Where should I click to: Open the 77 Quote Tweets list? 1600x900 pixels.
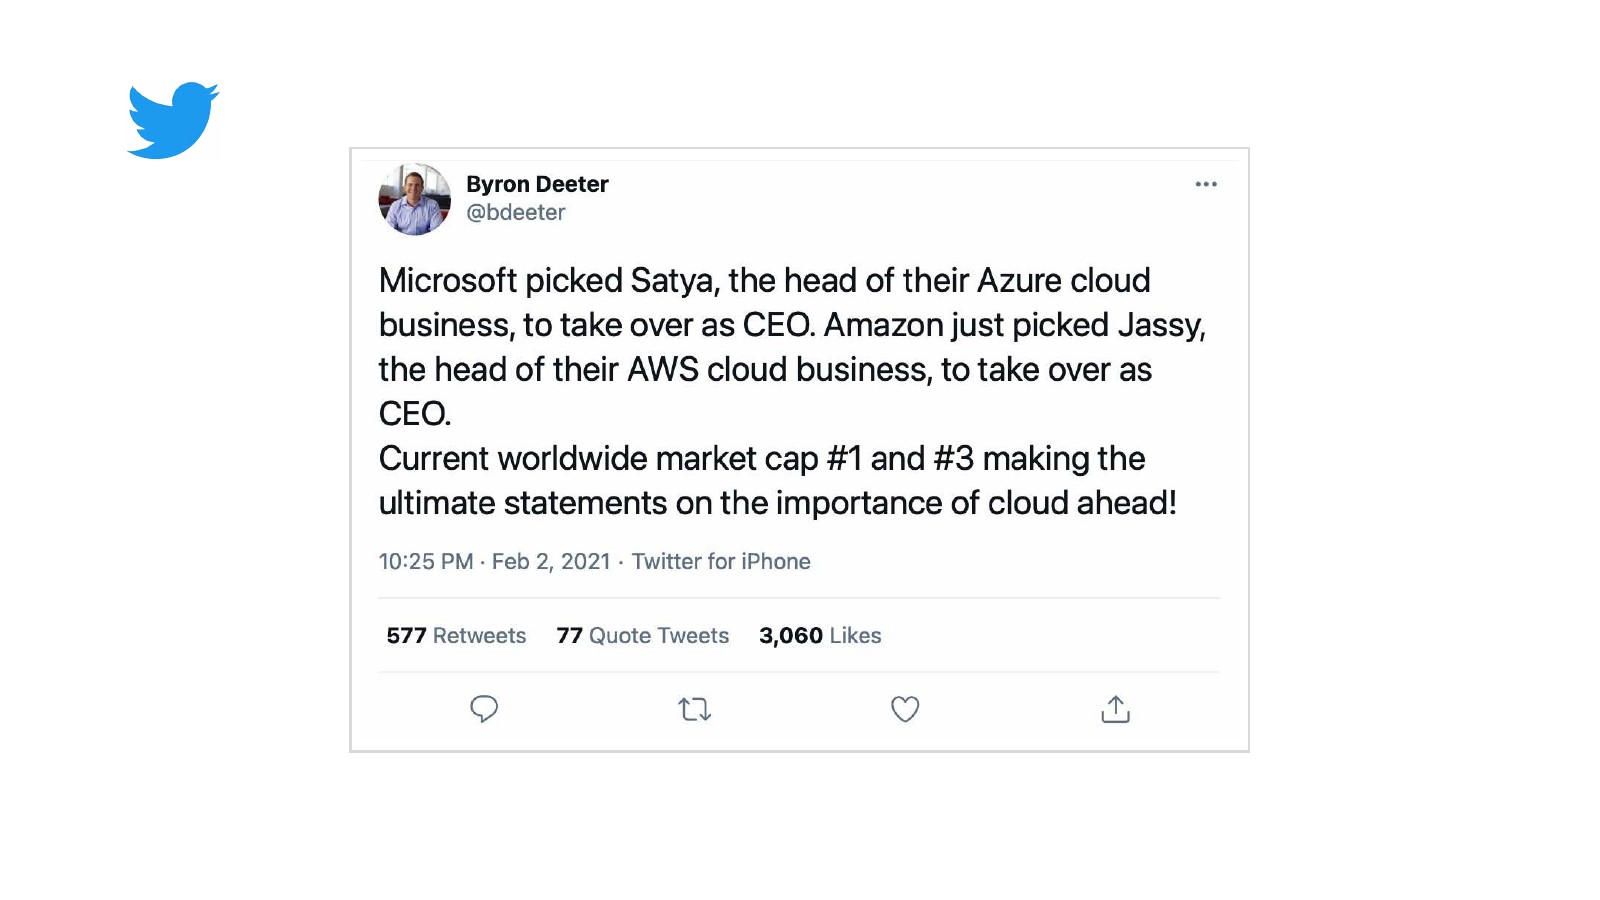coord(642,636)
